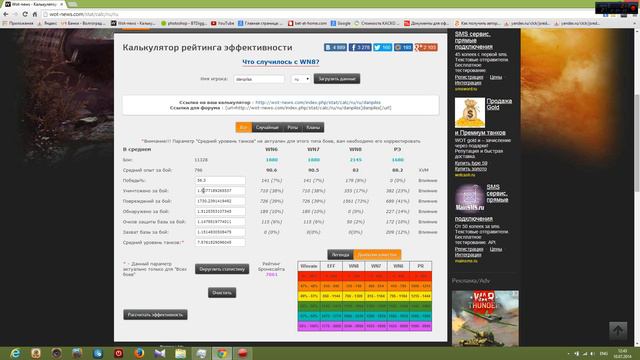
Task: Show the 'Легенда' tab of color table
Action: pos(340,255)
